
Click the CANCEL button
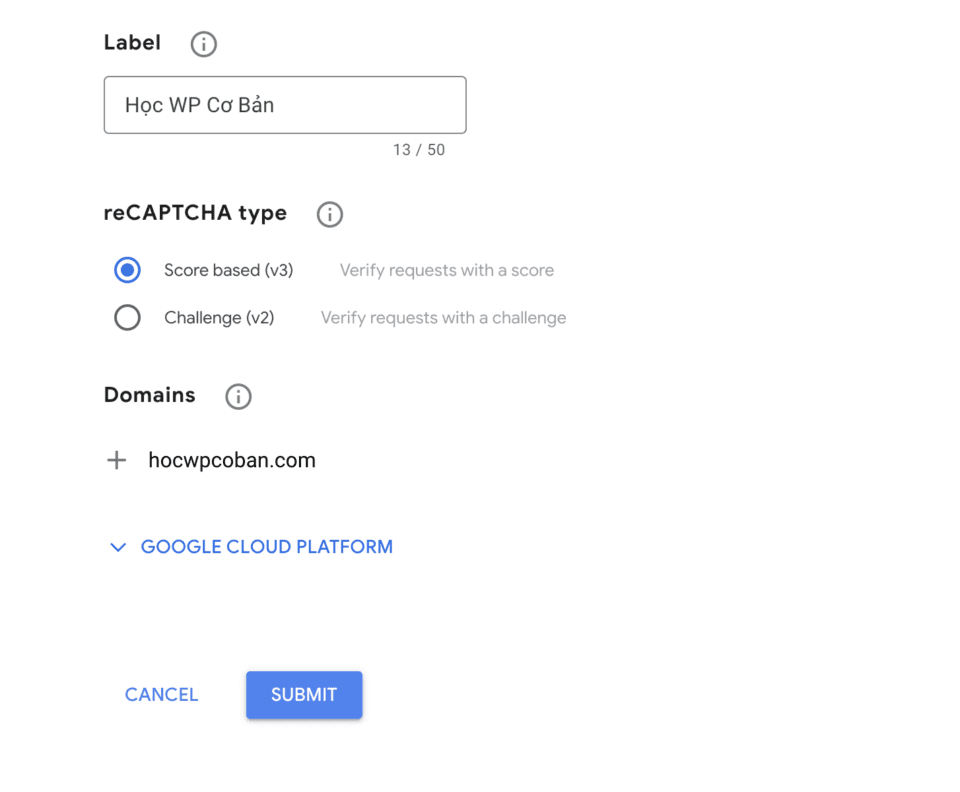(161, 694)
